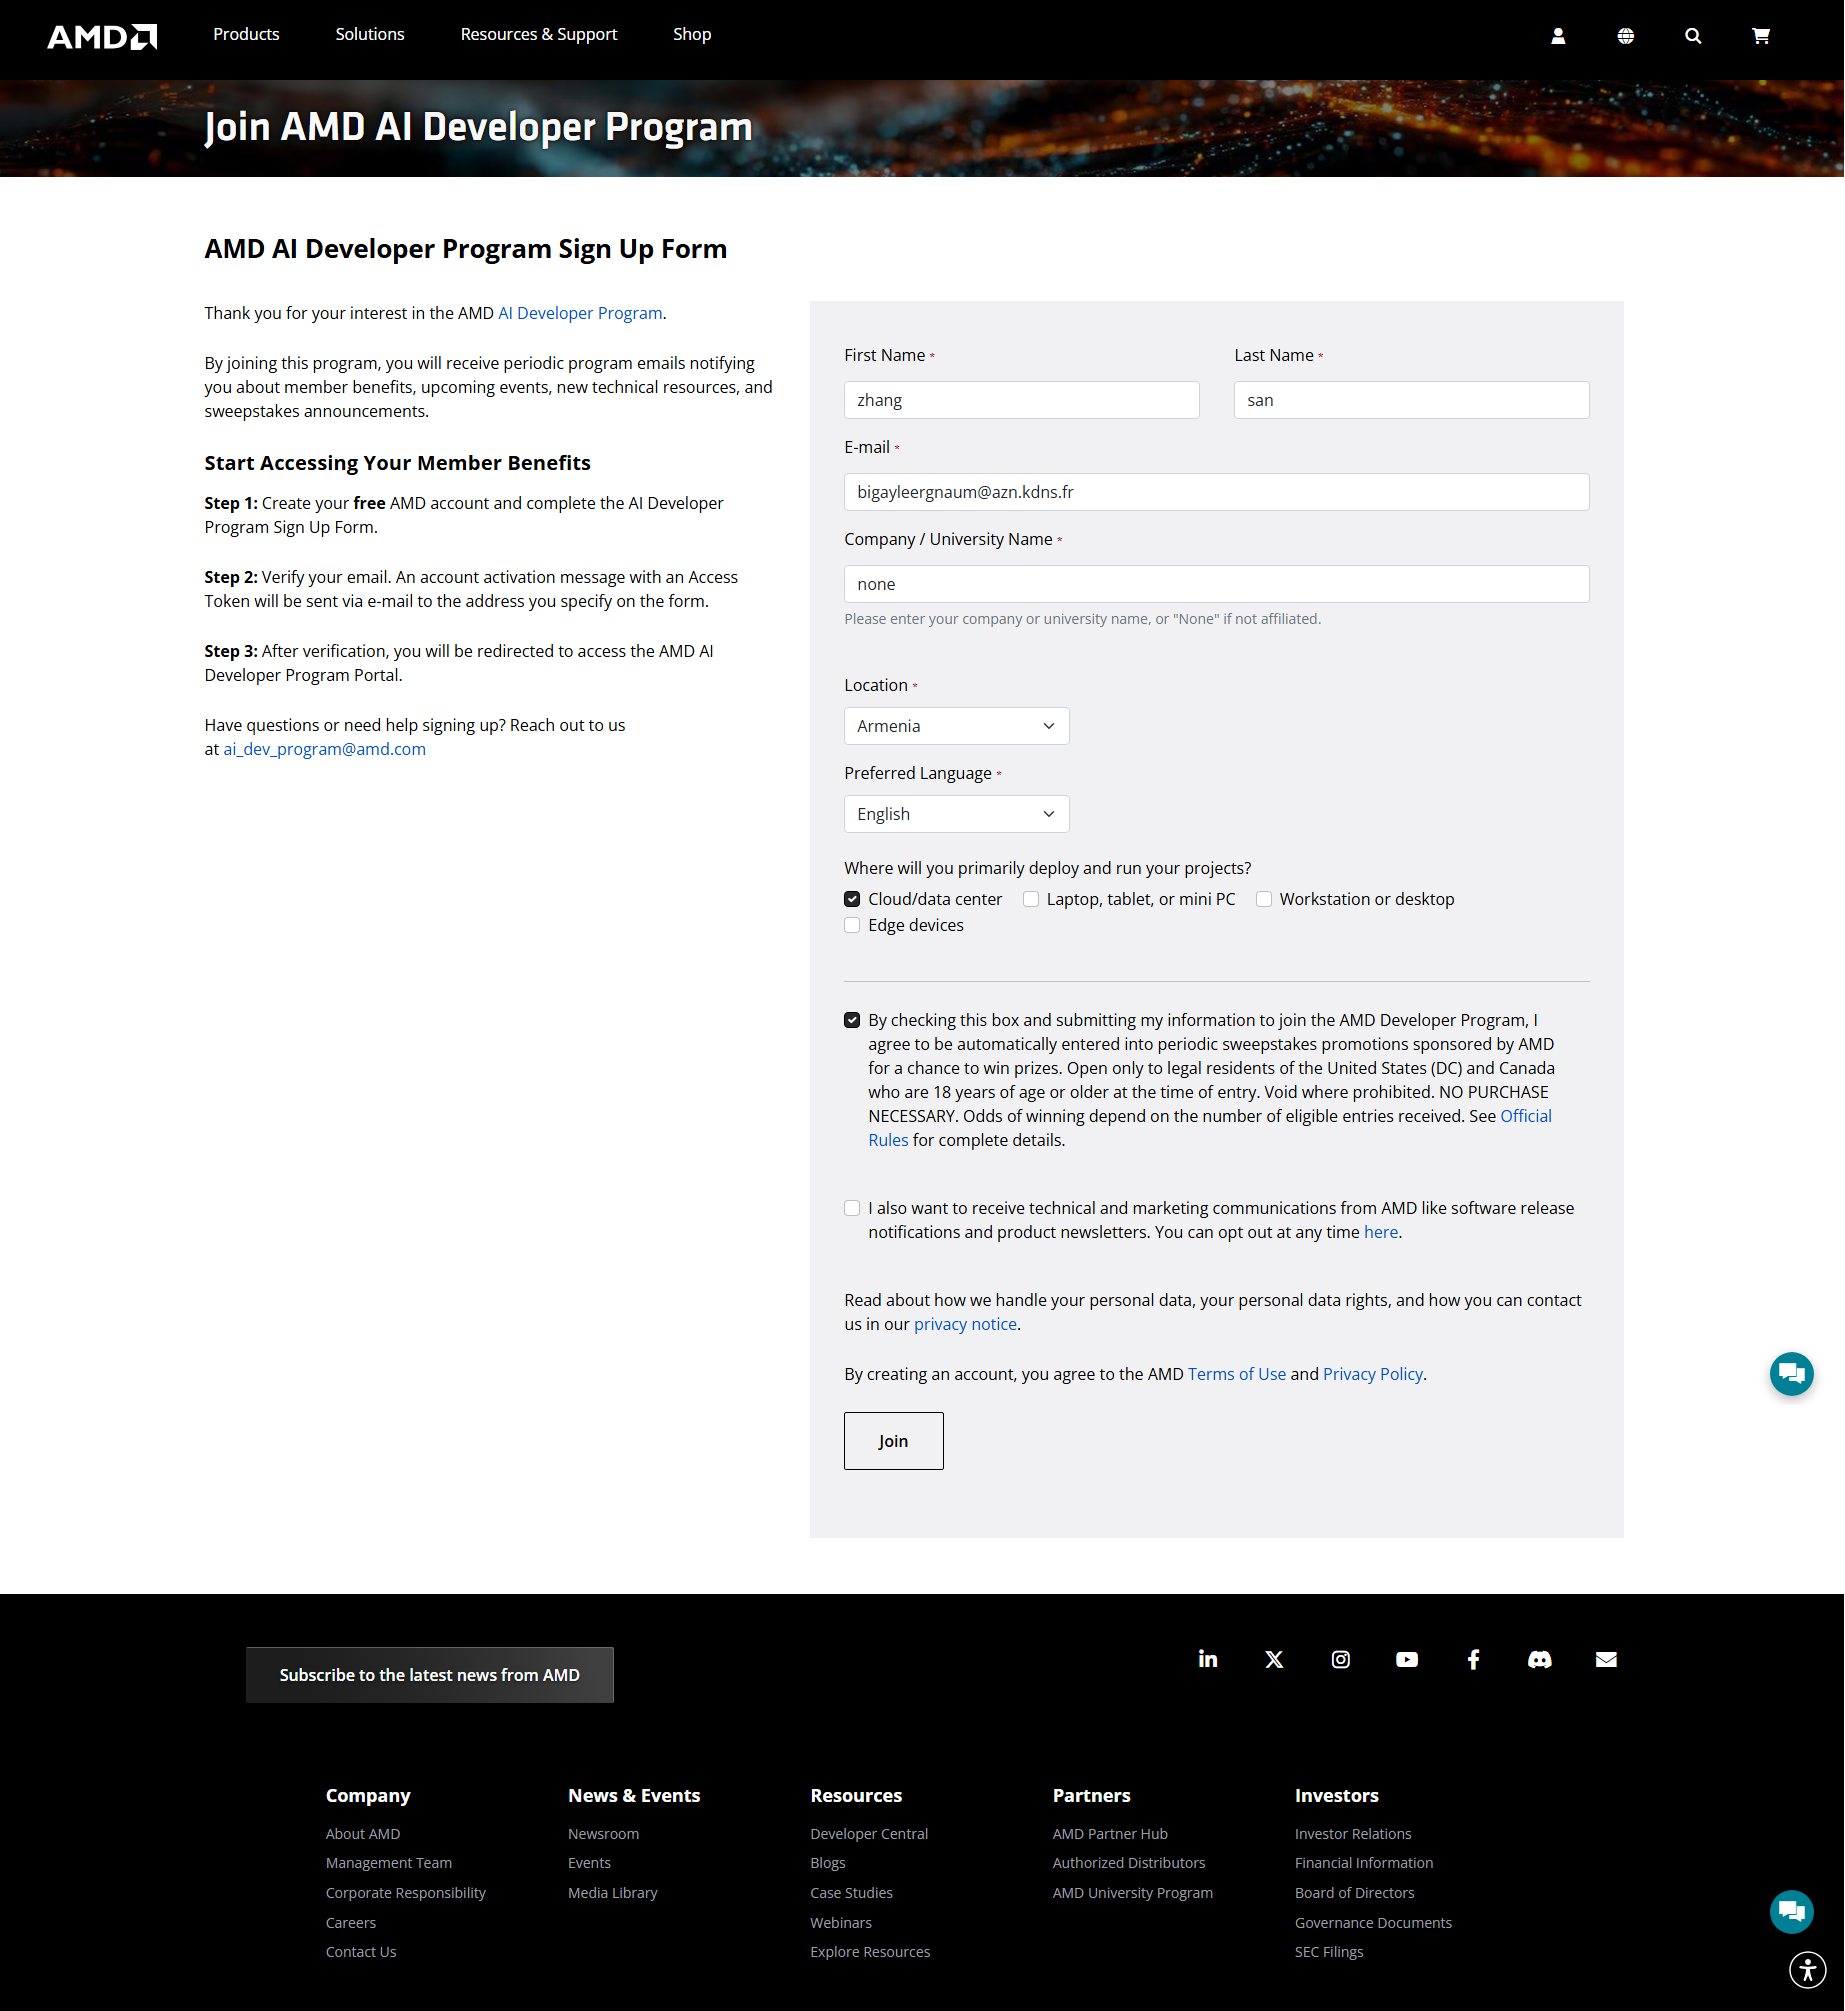This screenshot has height=2011, width=1845.
Task: Uncheck Cloud/data center checkbox
Action: pyautogui.click(x=852, y=899)
